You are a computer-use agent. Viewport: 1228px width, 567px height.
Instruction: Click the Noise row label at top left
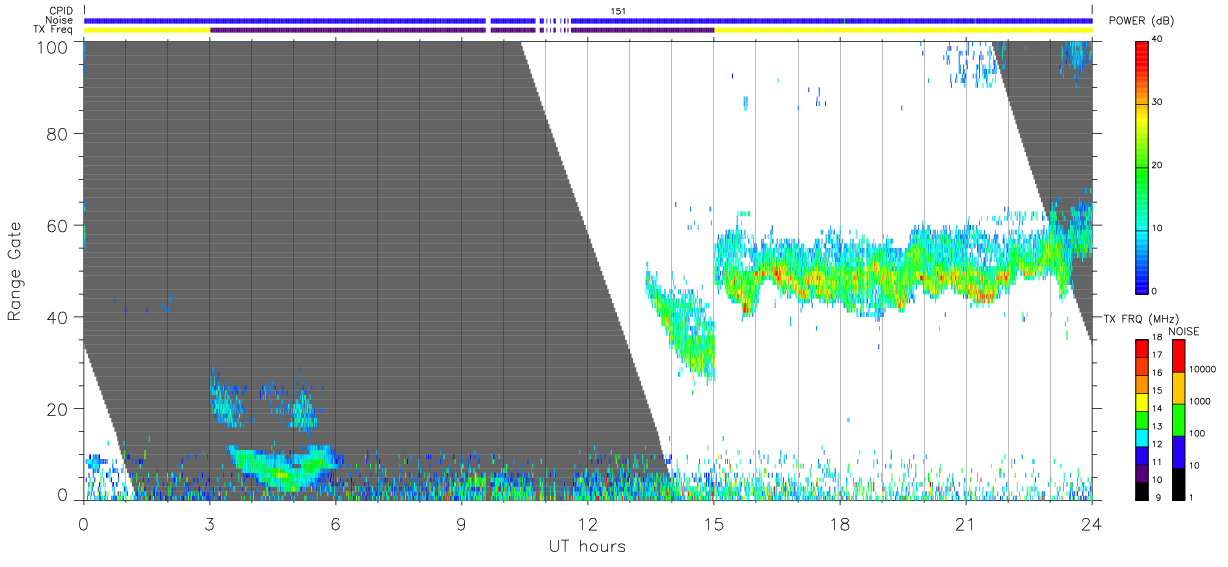click(x=60, y=20)
